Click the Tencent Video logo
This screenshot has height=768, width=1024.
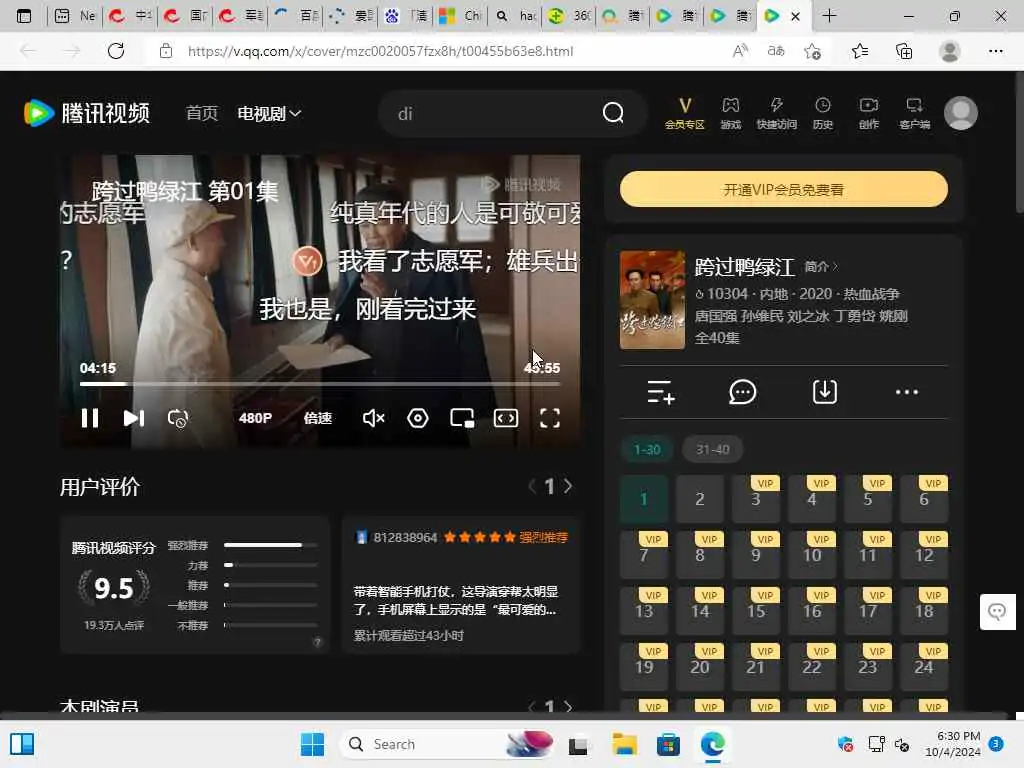coord(87,113)
